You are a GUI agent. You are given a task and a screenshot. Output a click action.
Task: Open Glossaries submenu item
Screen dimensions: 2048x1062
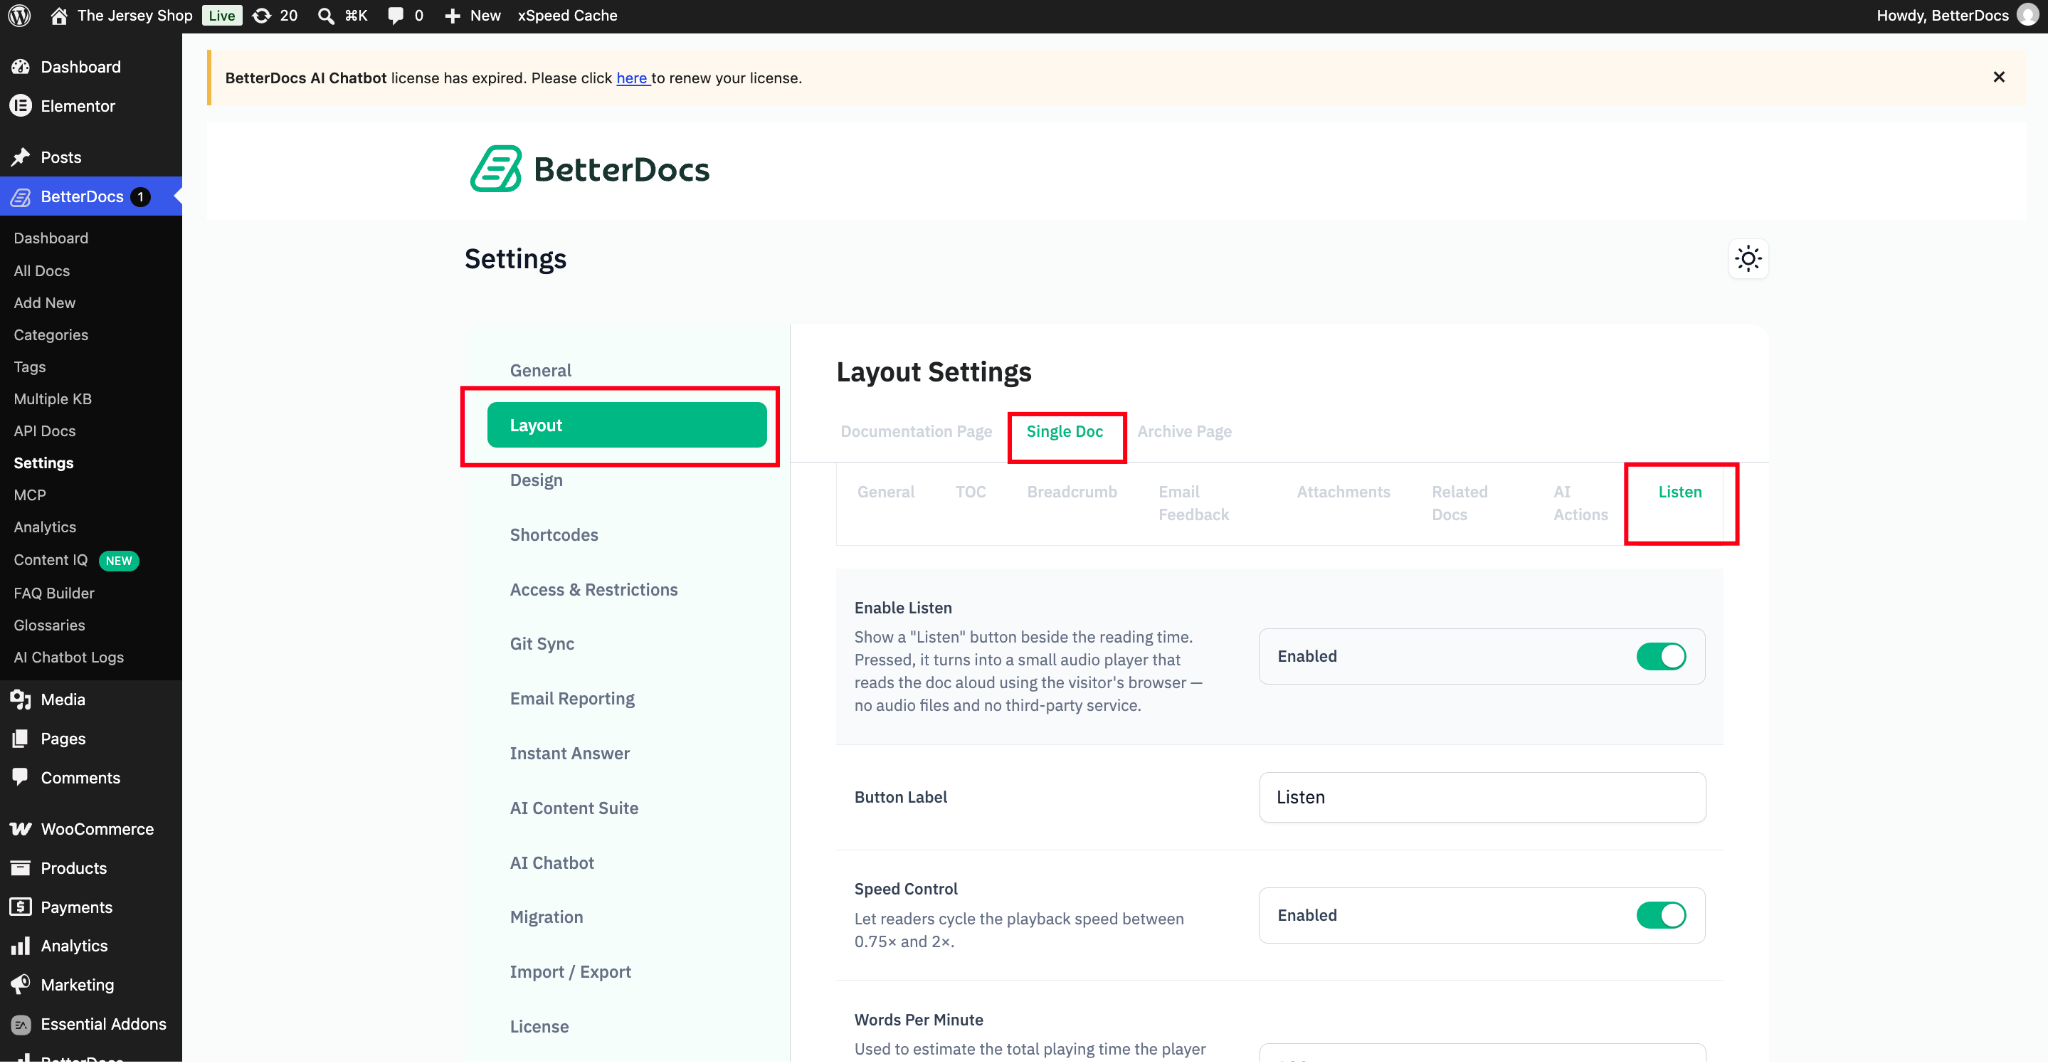[50, 625]
